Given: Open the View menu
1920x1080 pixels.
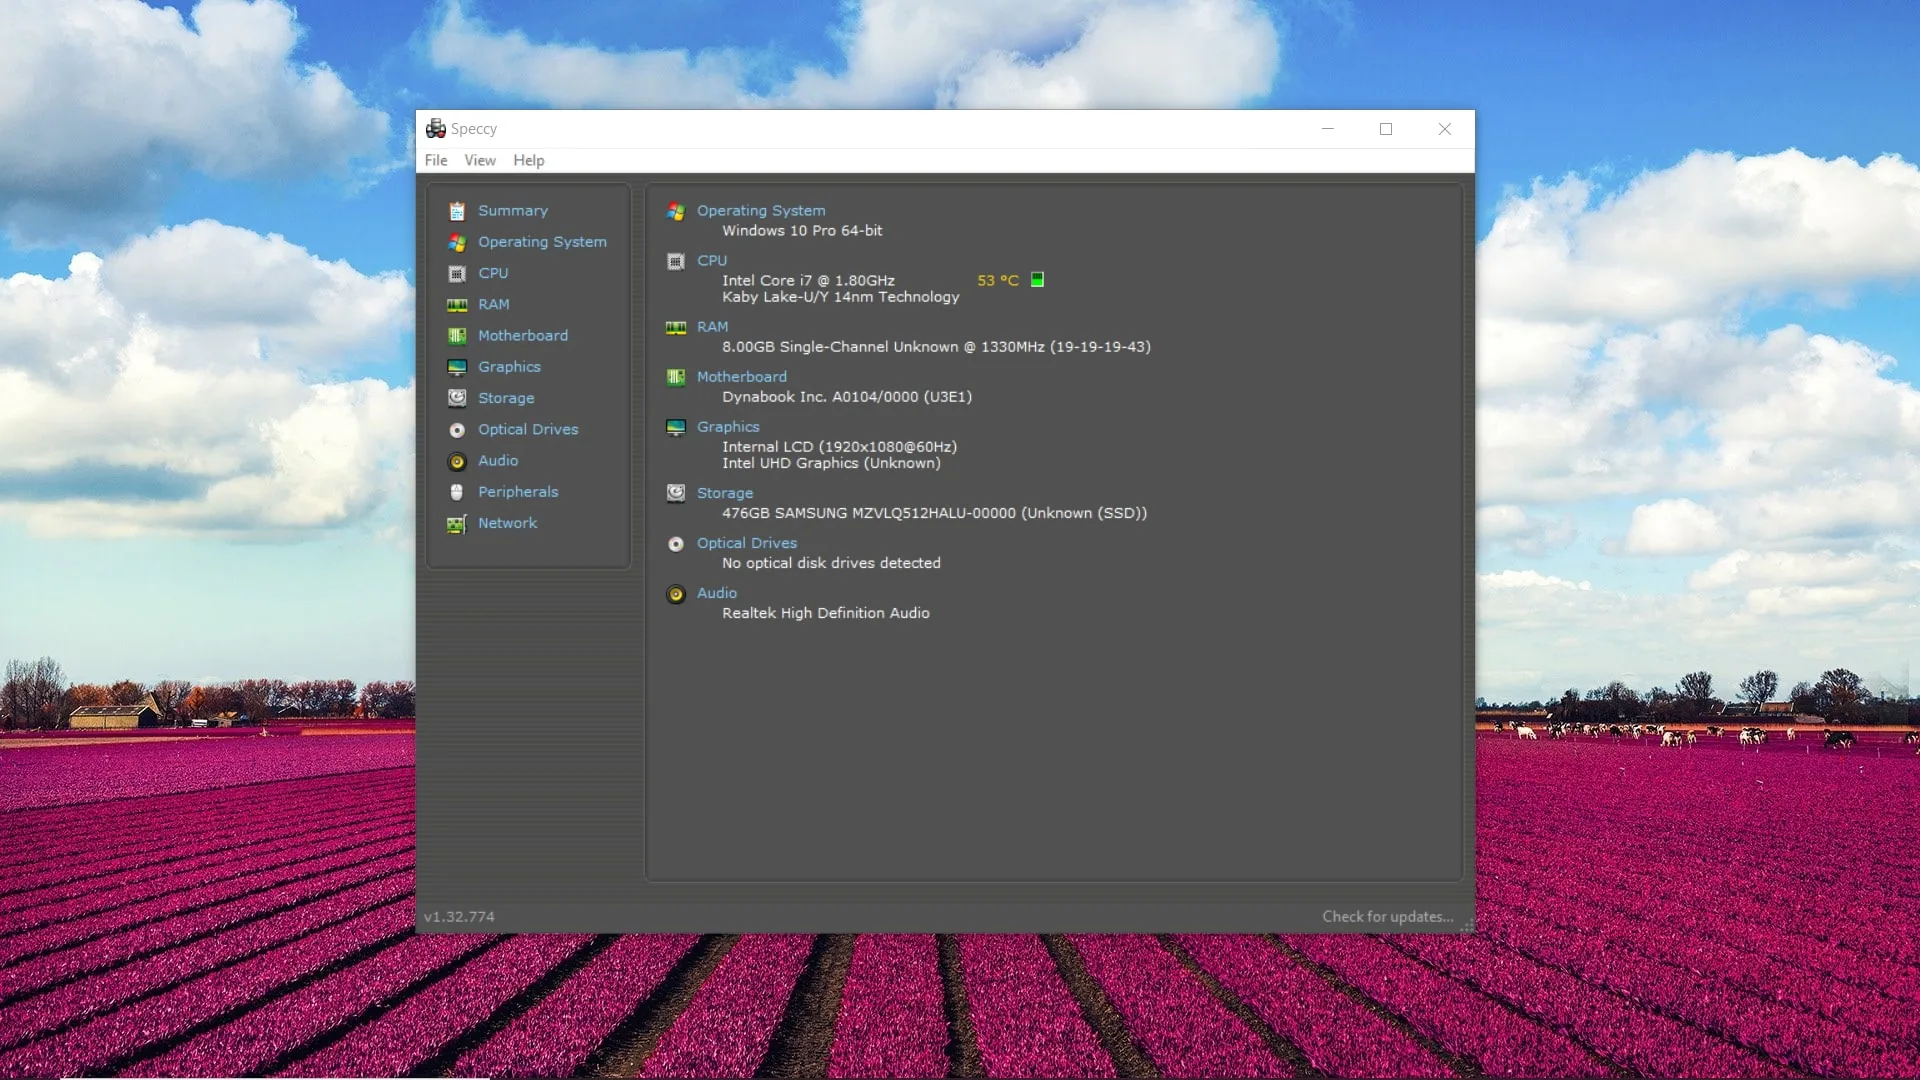Looking at the screenshot, I should (480, 160).
